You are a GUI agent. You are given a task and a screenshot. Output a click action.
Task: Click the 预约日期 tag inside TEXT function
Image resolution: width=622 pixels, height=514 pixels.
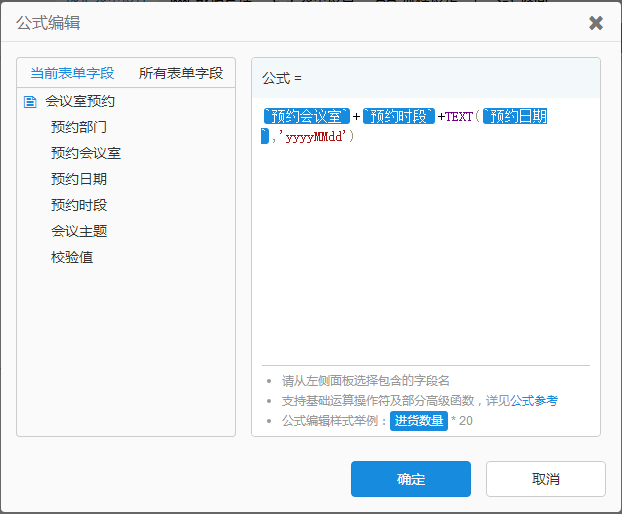coord(514,117)
